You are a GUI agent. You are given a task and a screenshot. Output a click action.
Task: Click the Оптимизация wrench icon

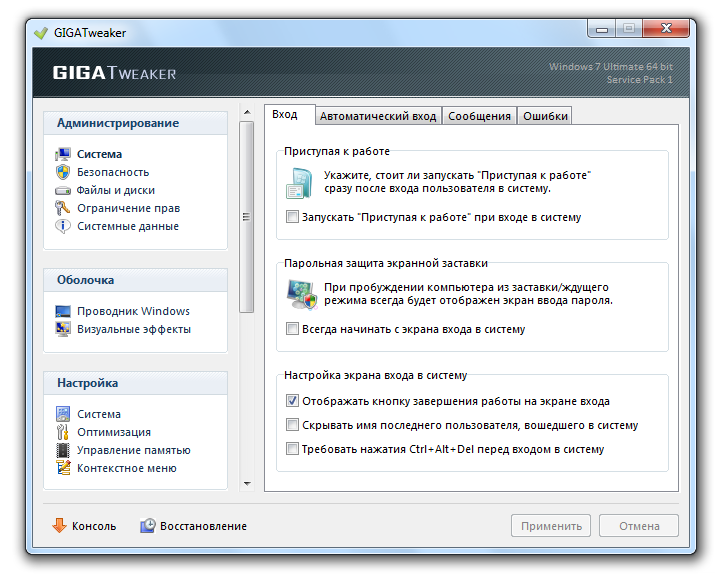[63, 432]
